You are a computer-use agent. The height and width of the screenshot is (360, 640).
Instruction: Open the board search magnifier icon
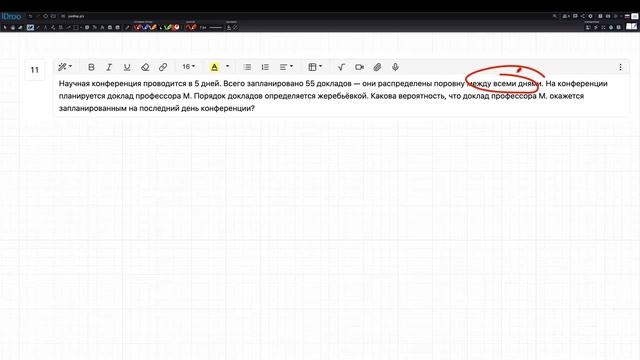coord(555,16)
